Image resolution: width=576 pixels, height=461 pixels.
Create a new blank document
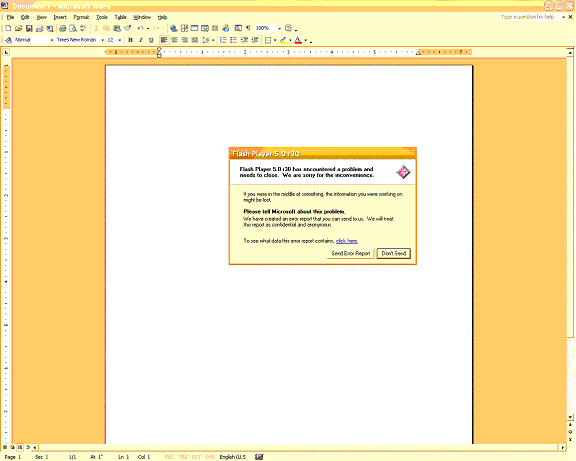click(8, 28)
